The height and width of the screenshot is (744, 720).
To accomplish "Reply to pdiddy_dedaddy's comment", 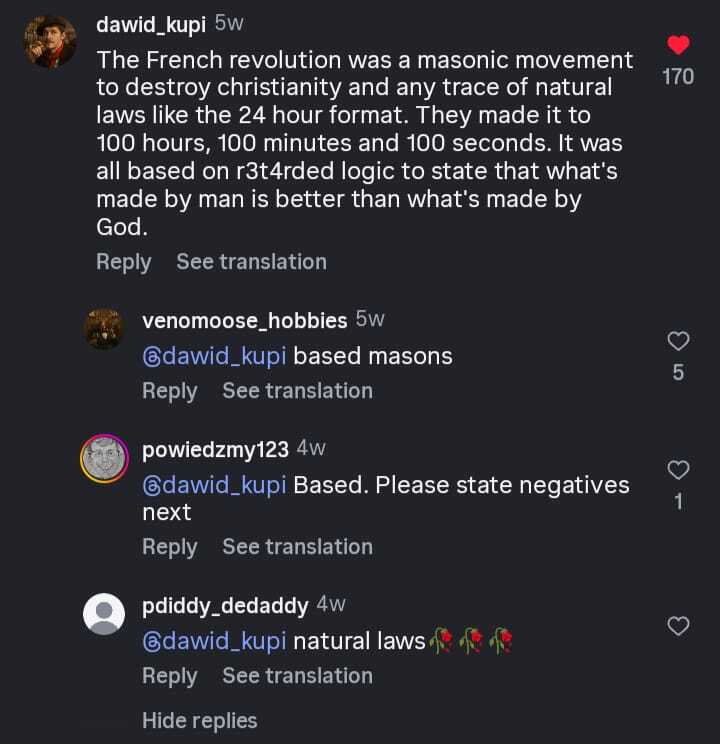I will [169, 675].
